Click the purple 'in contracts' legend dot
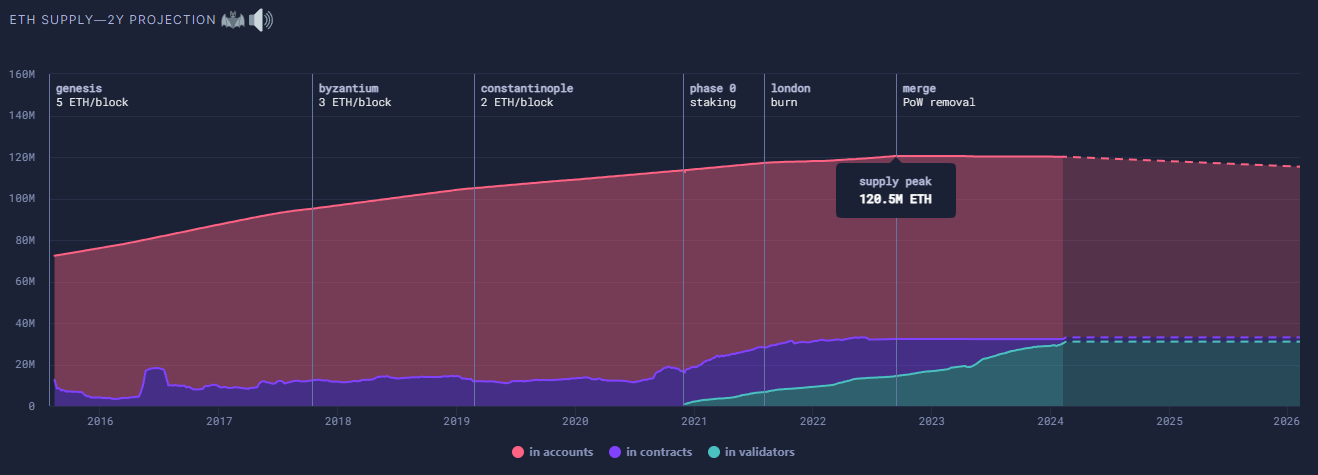1318x475 pixels. (615, 452)
